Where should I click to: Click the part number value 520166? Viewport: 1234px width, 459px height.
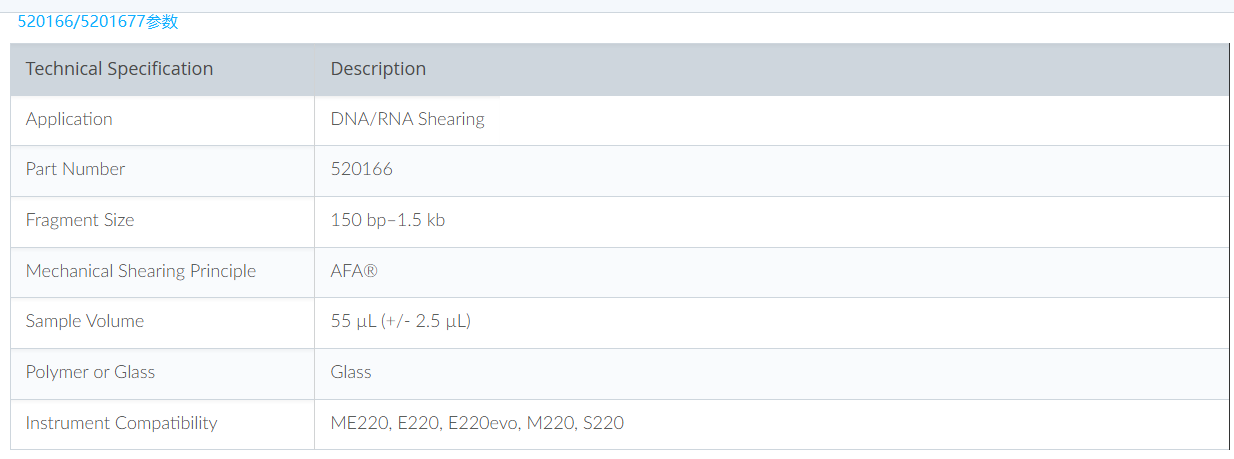[361, 169]
